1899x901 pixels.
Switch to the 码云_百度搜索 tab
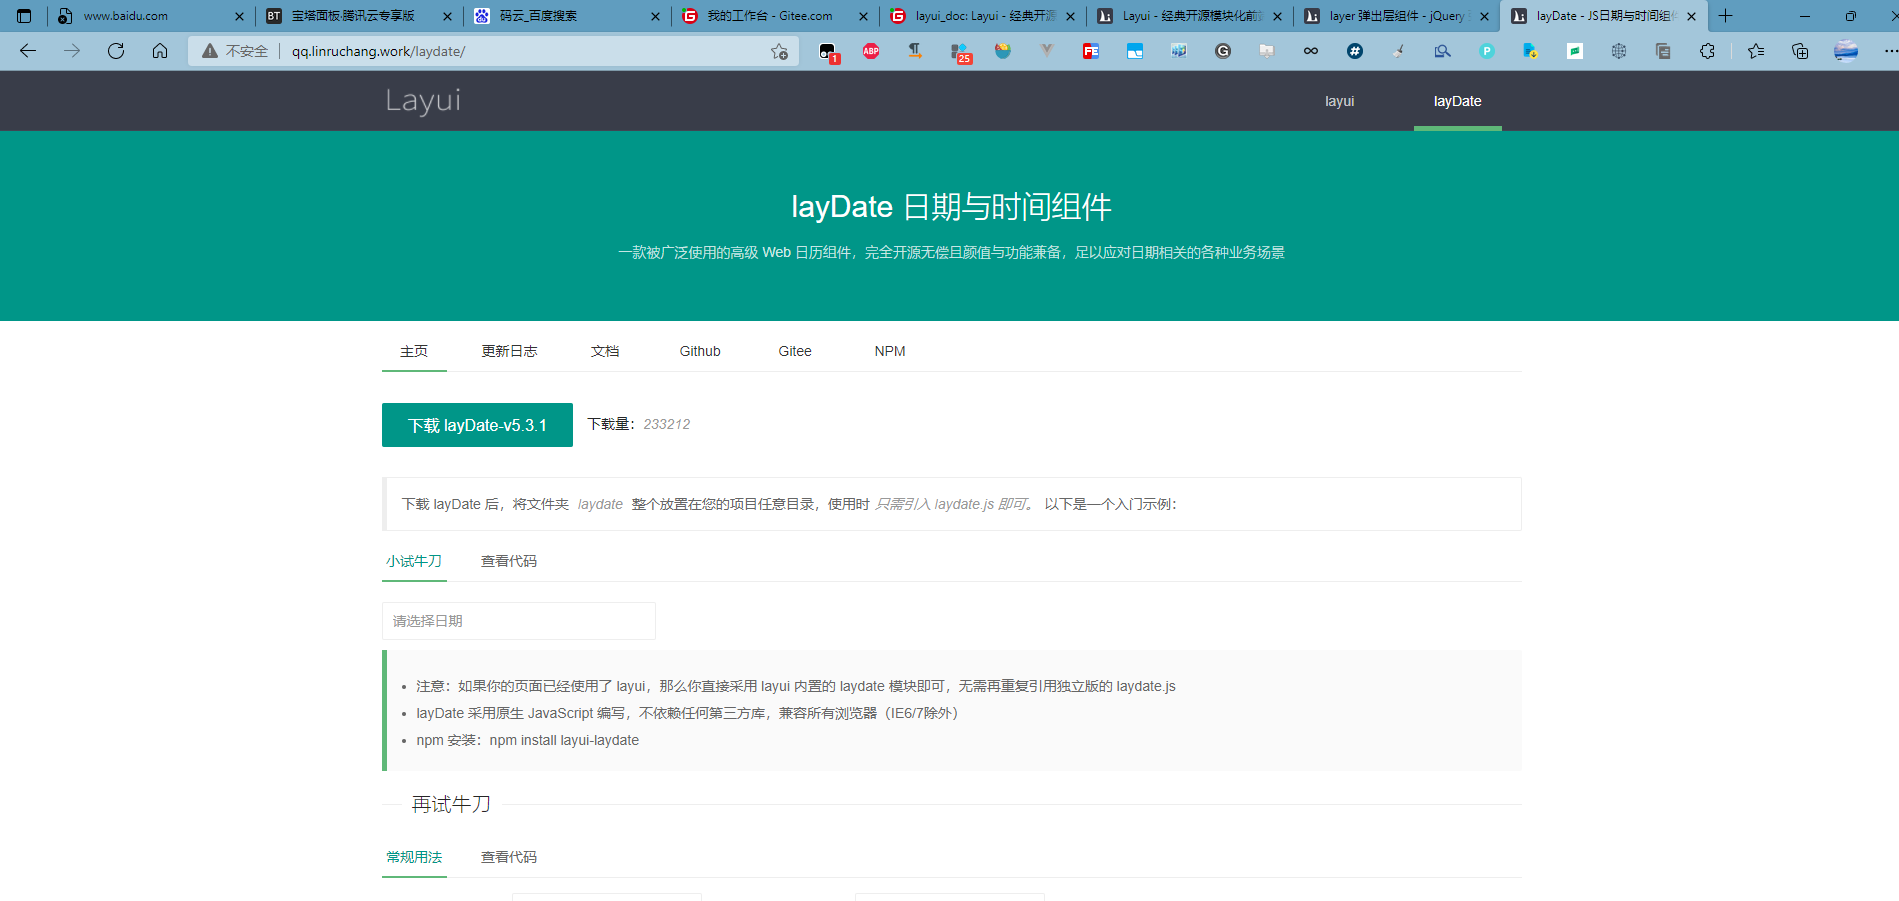[565, 16]
